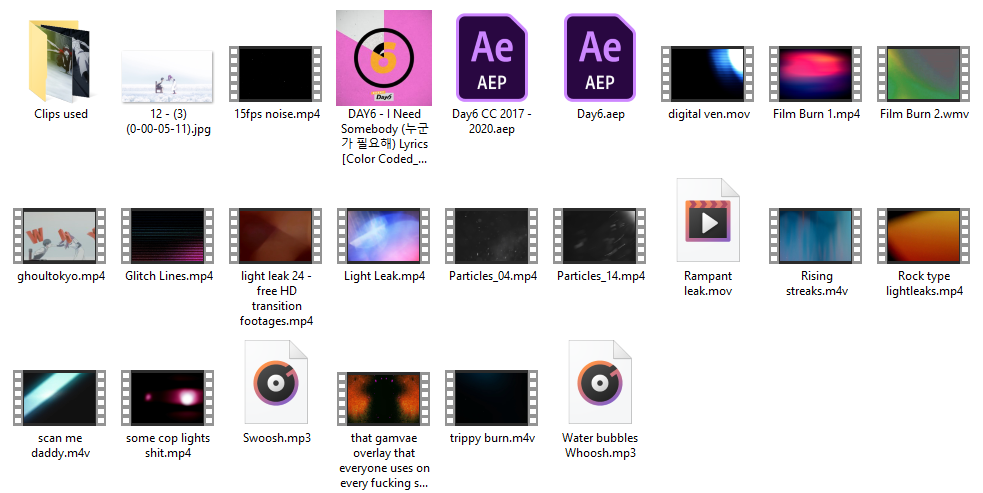Click the 'scan me daddy.m4v' file name
This screenshot has width=983, height=493.
[60, 445]
